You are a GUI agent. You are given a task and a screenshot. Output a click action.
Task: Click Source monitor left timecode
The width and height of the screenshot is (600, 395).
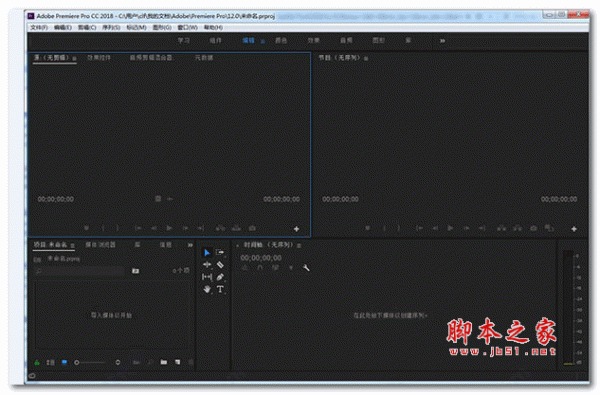pyautogui.click(x=56, y=199)
